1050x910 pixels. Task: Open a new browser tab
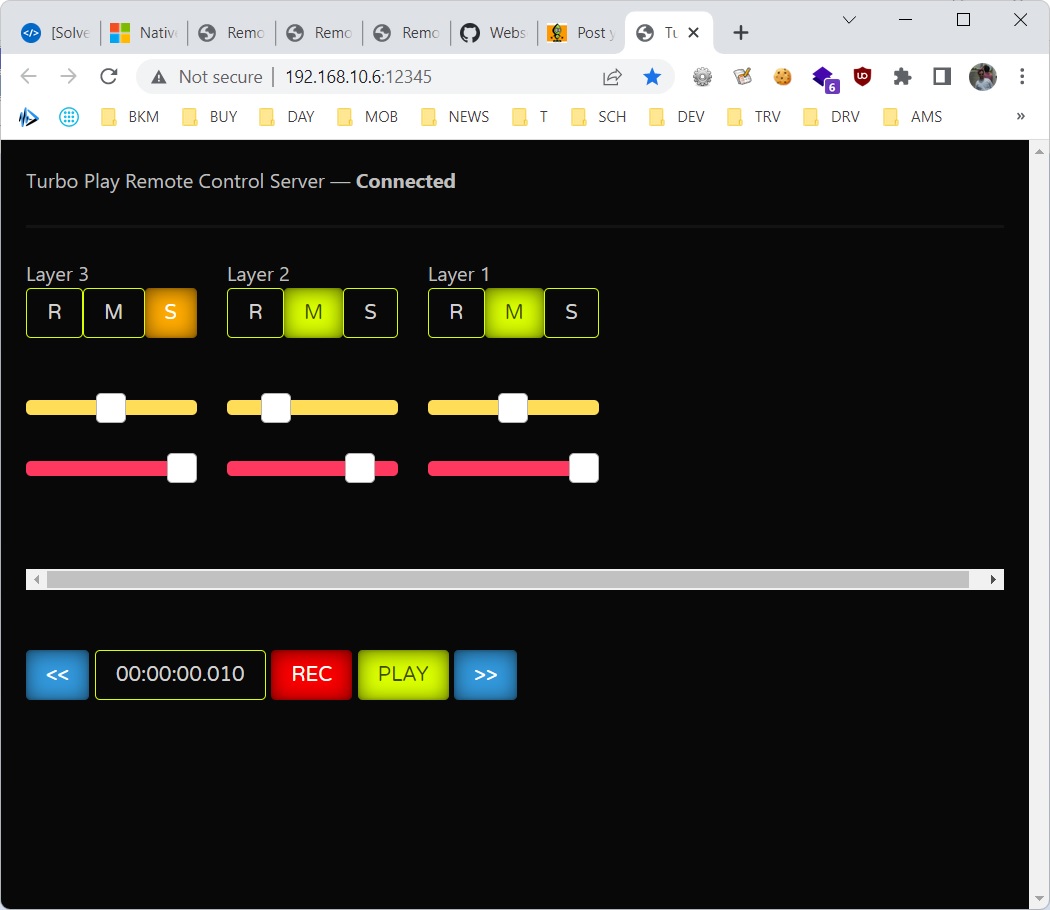coord(741,33)
